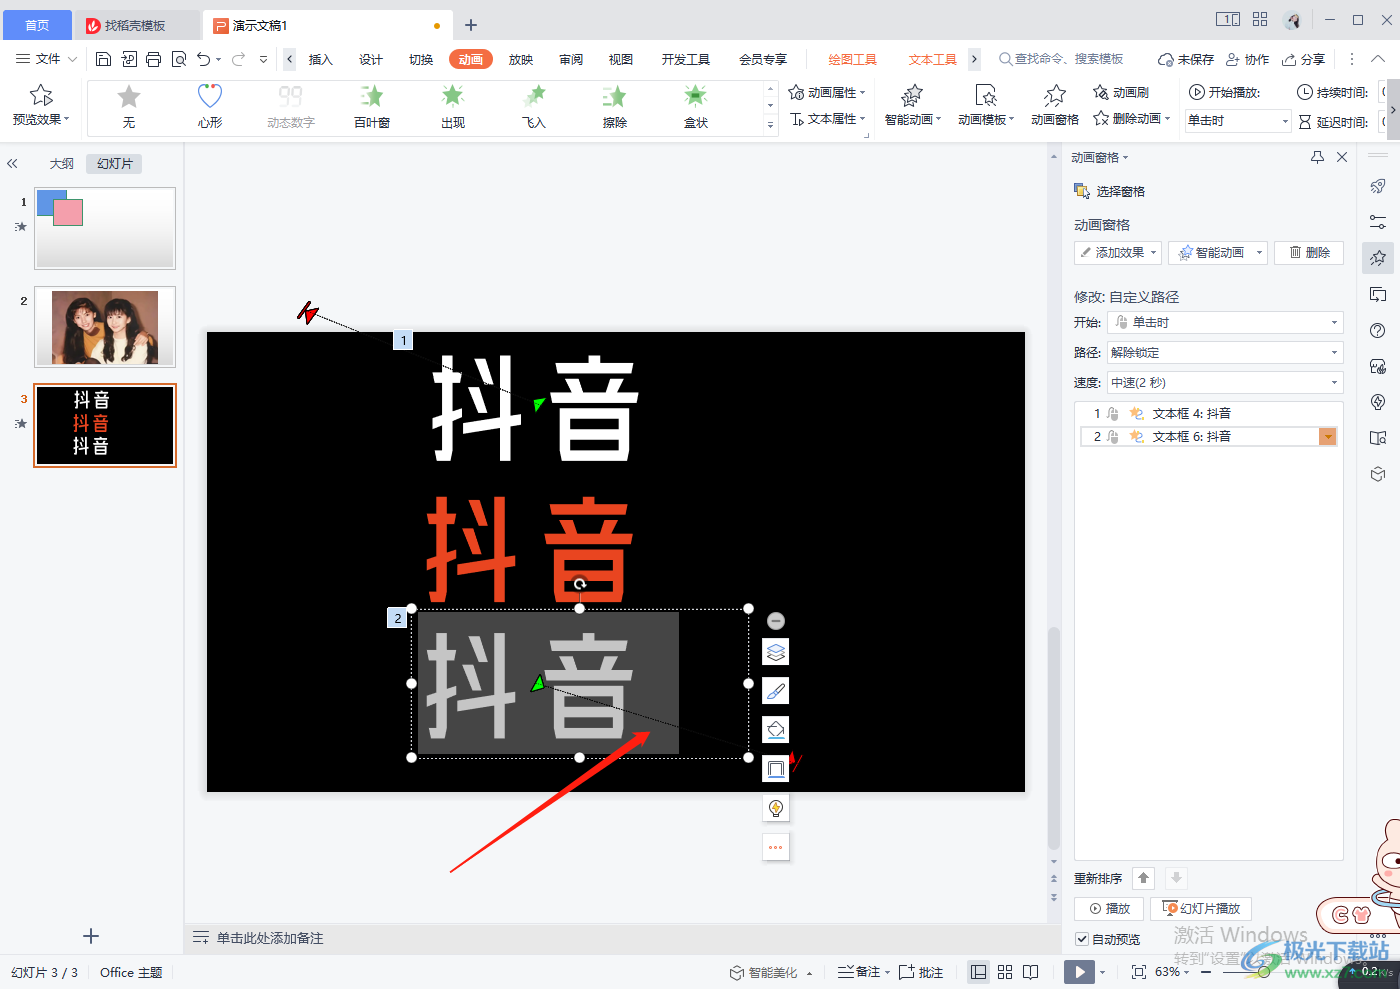Collapse the slide thumbnail panel
Image resolution: width=1400 pixels, height=989 pixels.
[12, 163]
